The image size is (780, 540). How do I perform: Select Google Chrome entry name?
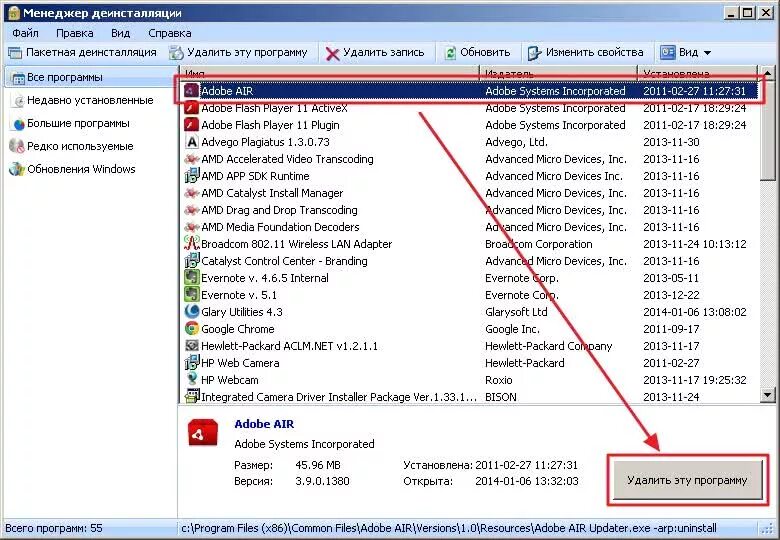pos(238,329)
